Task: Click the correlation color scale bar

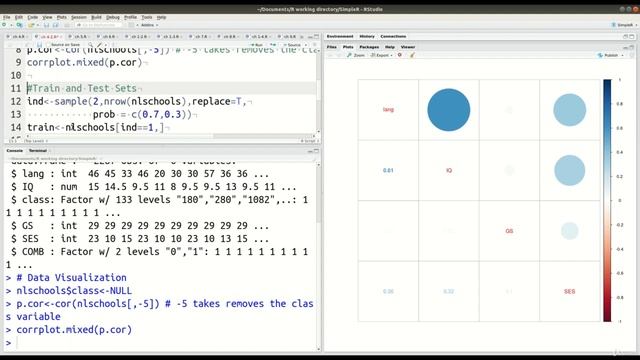Action: [x=607, y=200]
